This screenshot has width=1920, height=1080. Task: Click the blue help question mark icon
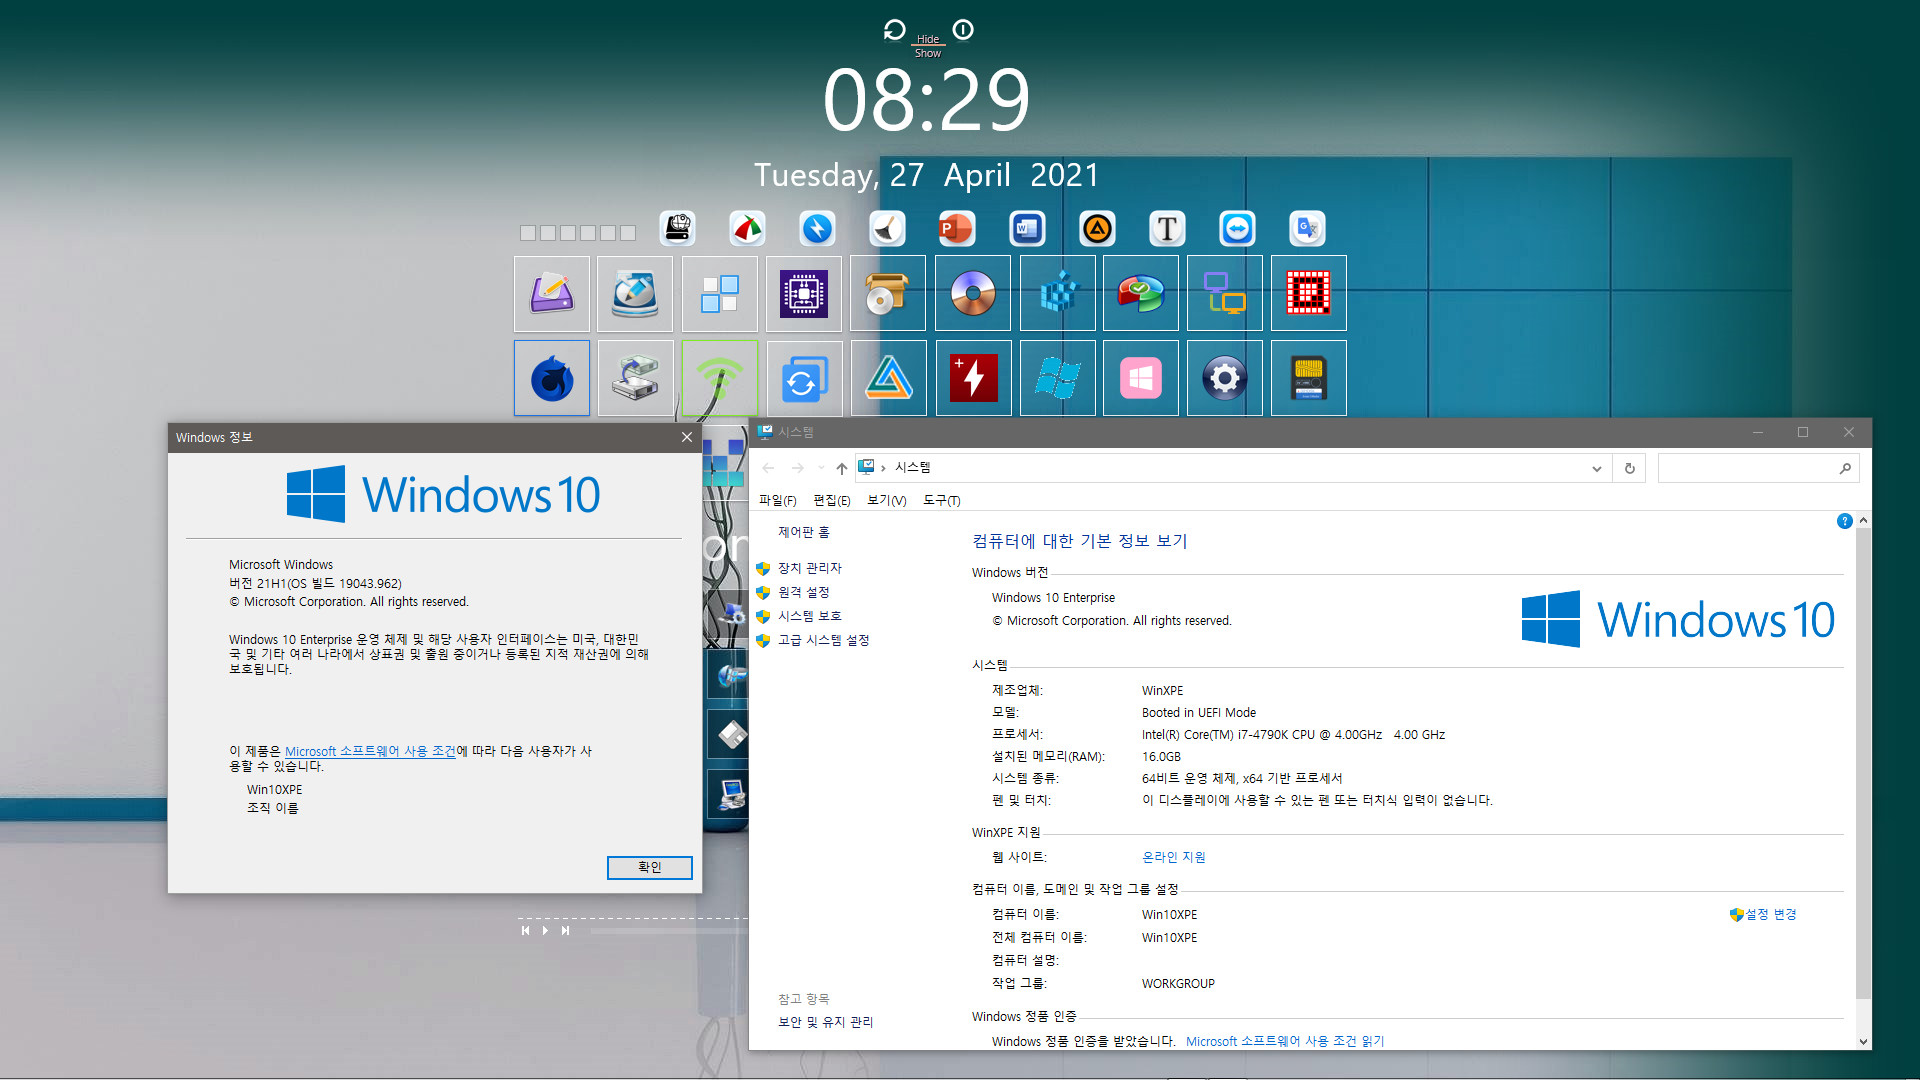tap(1845, 521)
